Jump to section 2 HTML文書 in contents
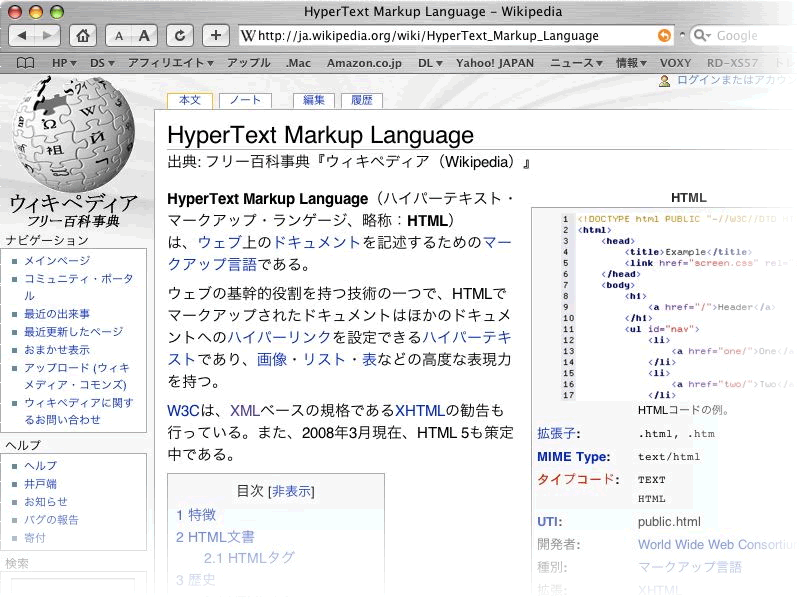 pos(215,537)
